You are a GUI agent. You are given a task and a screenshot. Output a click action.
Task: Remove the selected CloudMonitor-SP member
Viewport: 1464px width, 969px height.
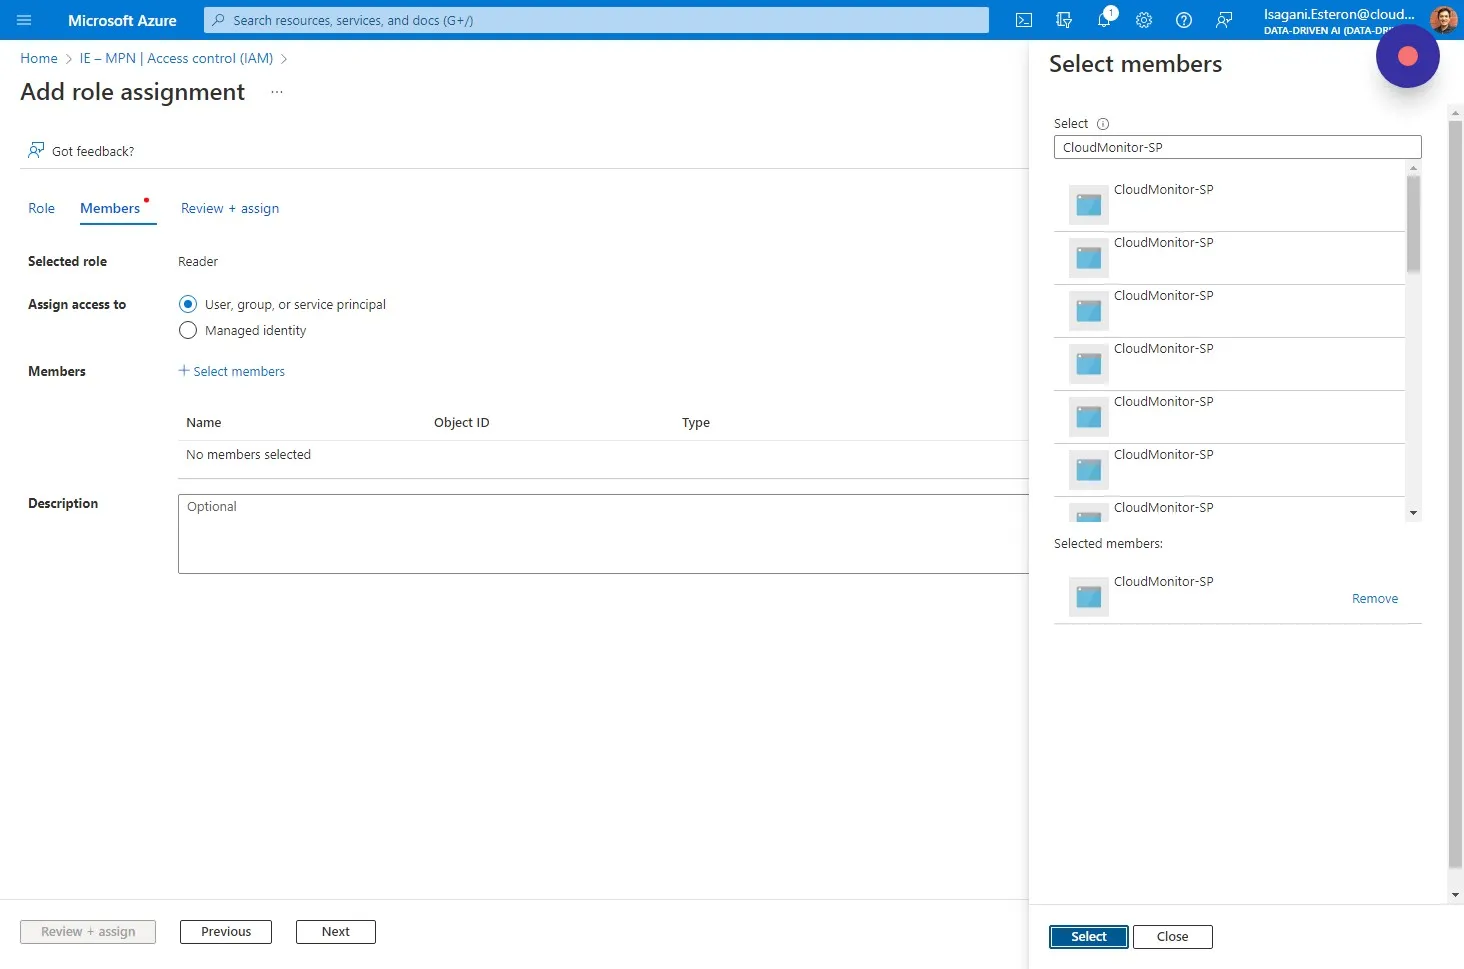pyautogui.click(x=1375, y=599)
